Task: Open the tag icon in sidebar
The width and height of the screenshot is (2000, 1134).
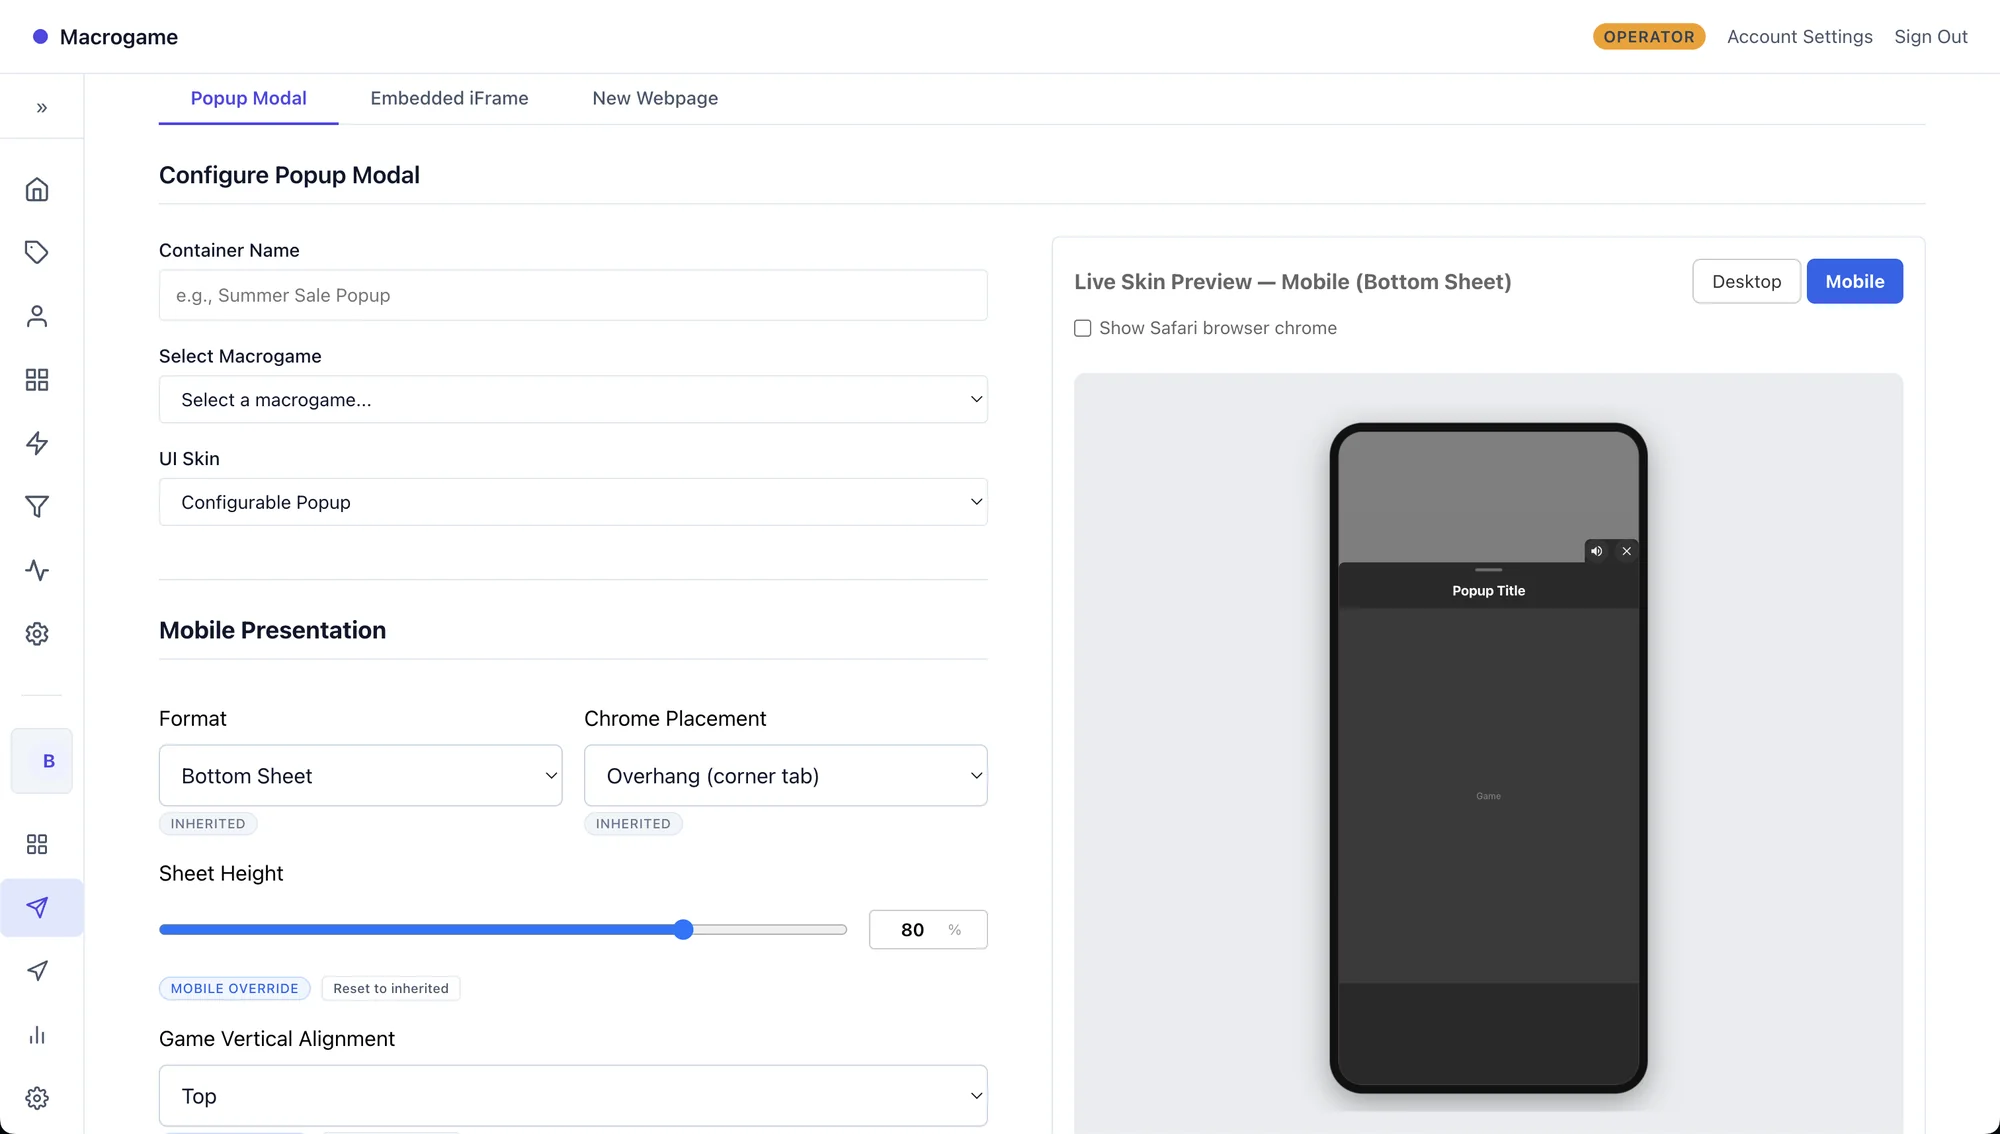Action: [37, 252]
